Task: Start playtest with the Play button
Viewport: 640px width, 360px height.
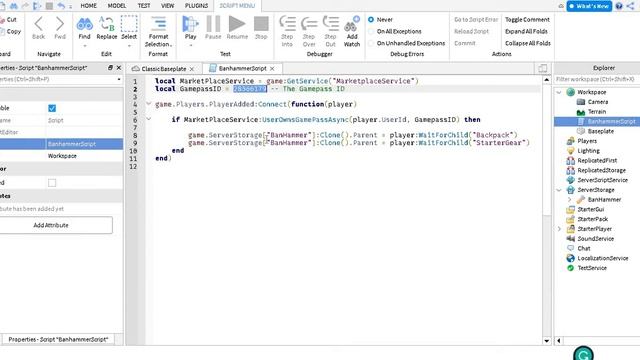Action: point(190,28)
